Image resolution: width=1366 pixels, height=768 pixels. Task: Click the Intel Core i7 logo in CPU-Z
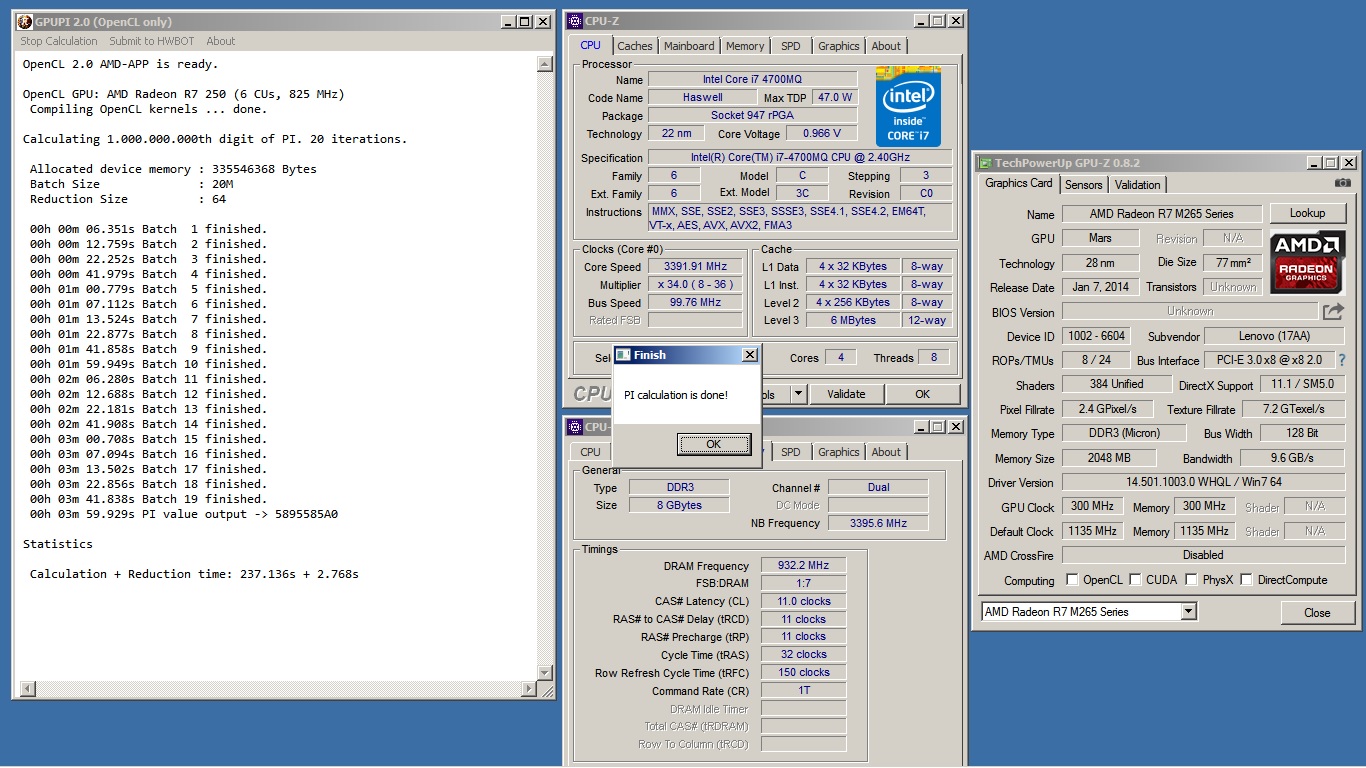click(x=908, y=106)
